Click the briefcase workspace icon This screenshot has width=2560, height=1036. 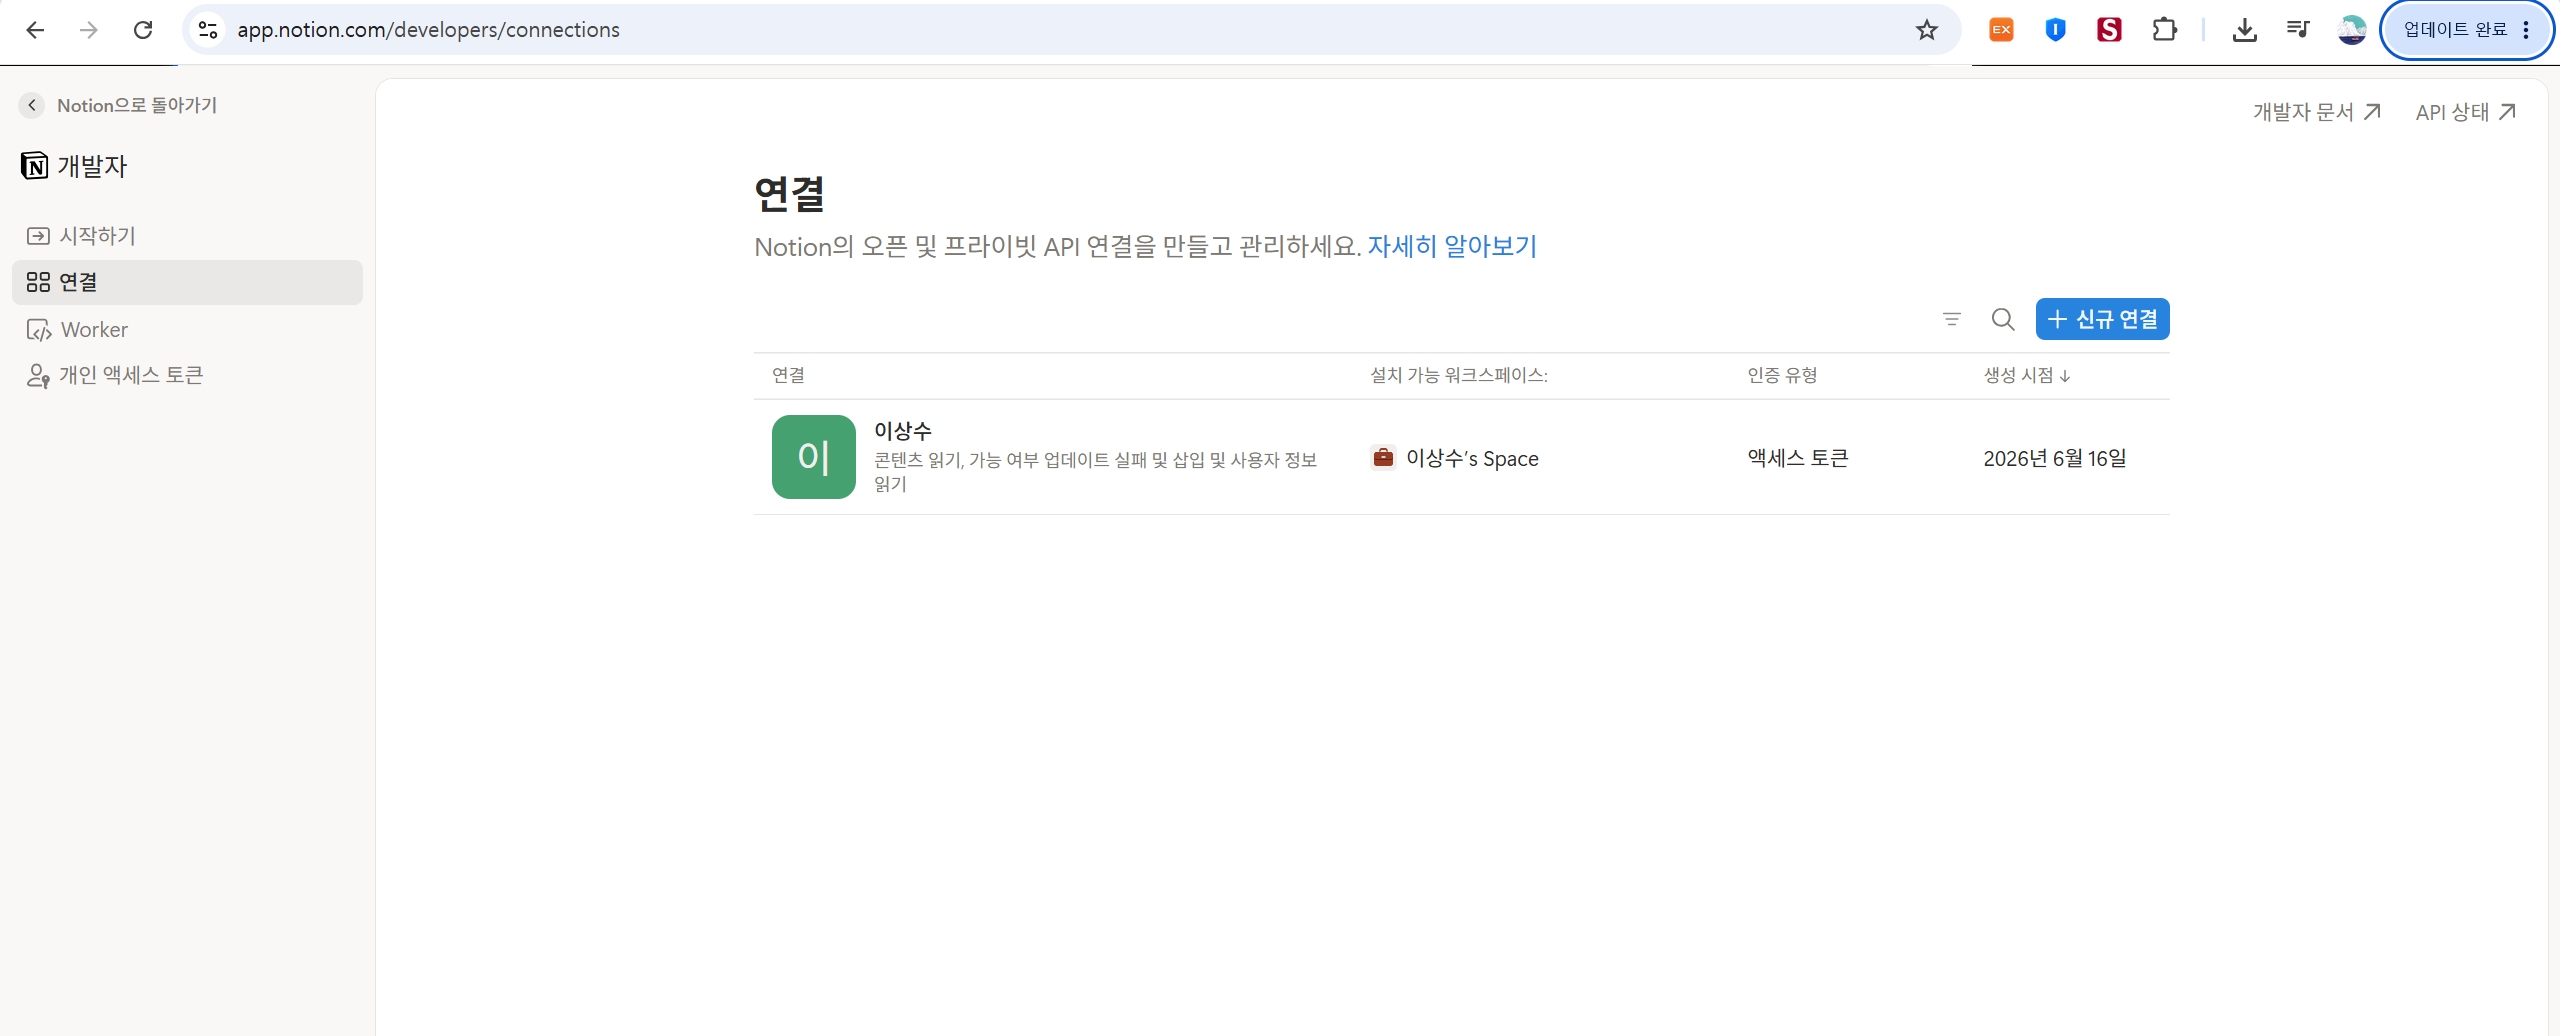pos(1383,457)
